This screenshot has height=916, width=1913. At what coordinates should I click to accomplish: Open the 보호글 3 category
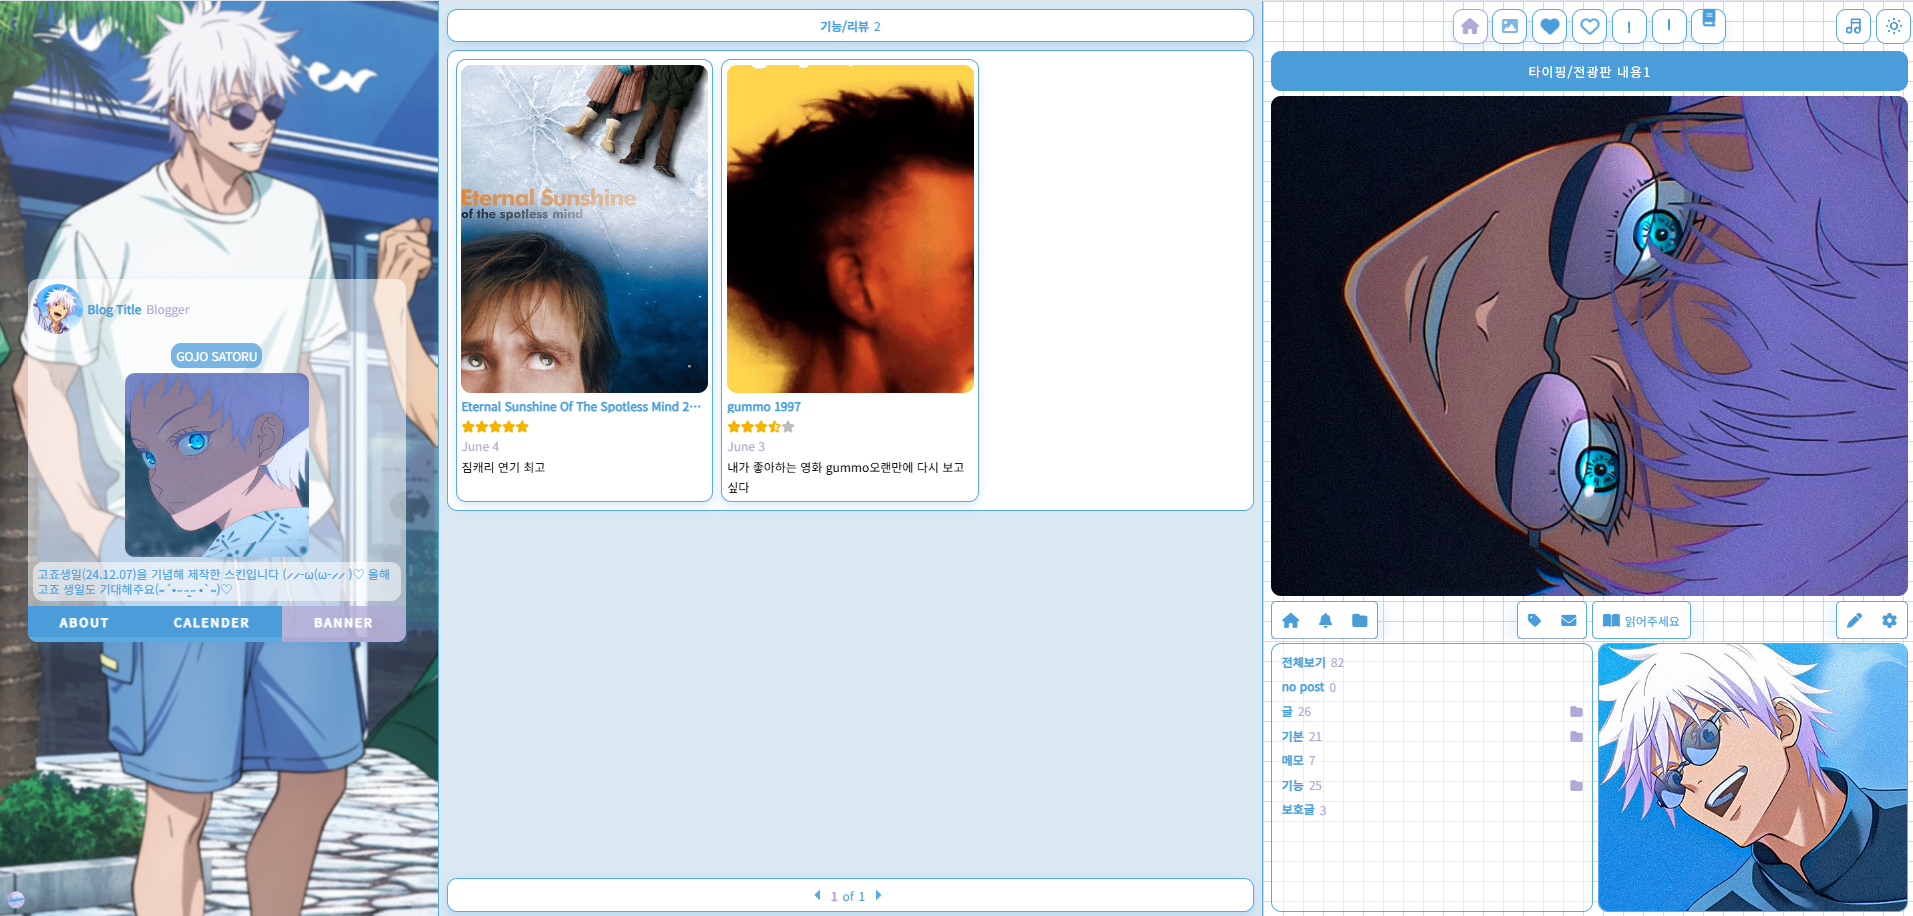(x=1303, y=810)
